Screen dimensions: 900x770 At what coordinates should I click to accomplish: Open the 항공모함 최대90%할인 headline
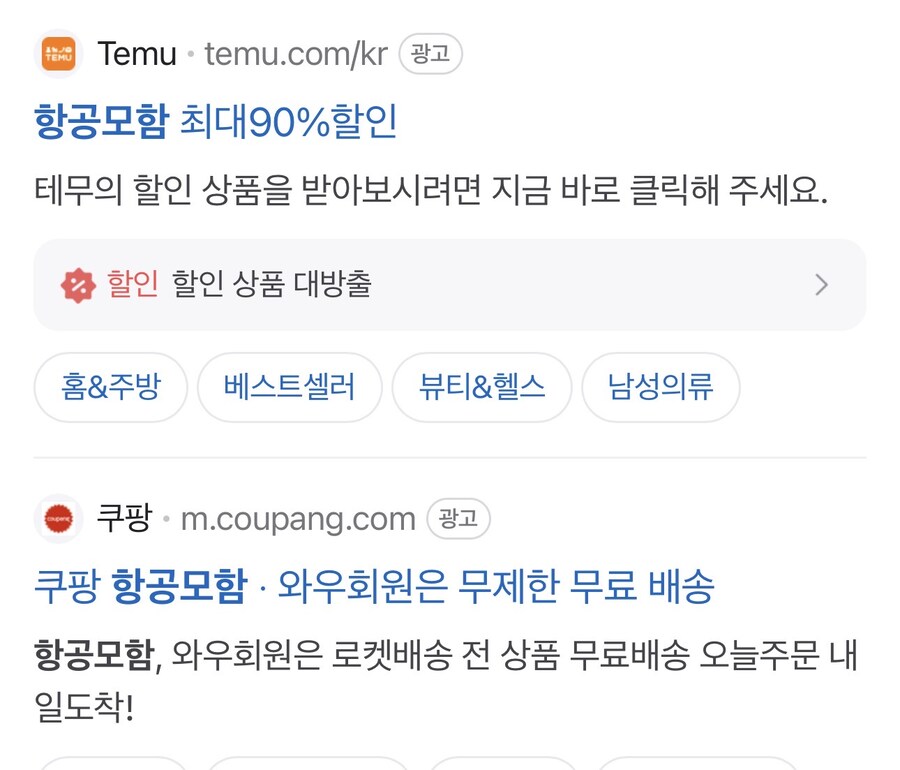tap(216, 122)
